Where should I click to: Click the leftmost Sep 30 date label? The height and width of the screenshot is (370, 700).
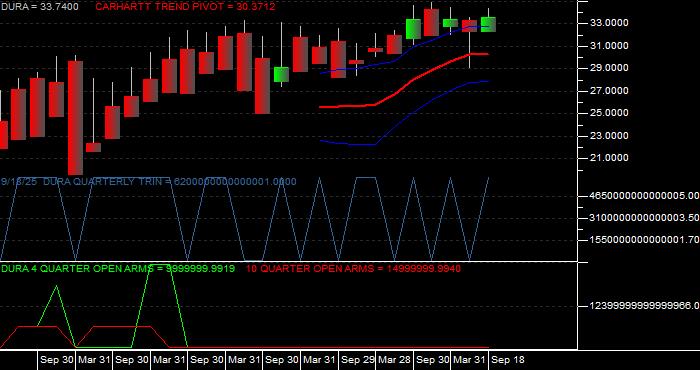56,360
